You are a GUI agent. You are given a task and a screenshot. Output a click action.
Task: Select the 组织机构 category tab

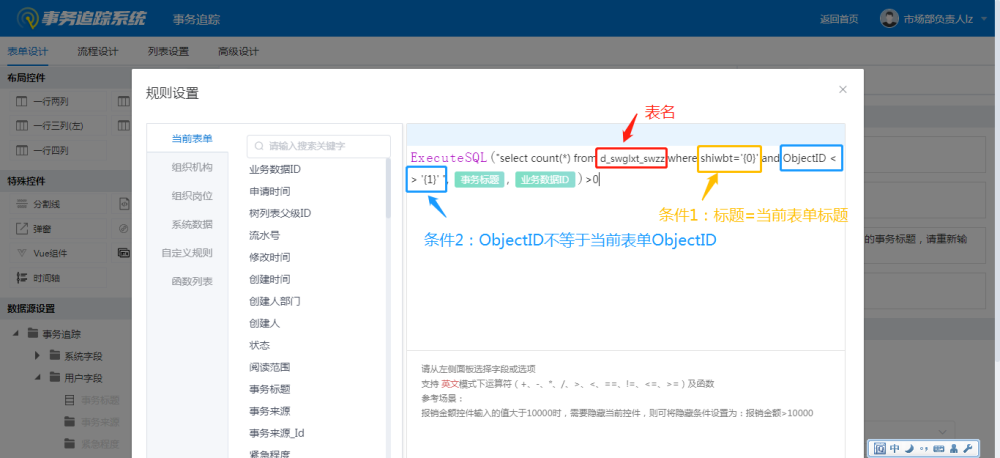pos(191,167)
